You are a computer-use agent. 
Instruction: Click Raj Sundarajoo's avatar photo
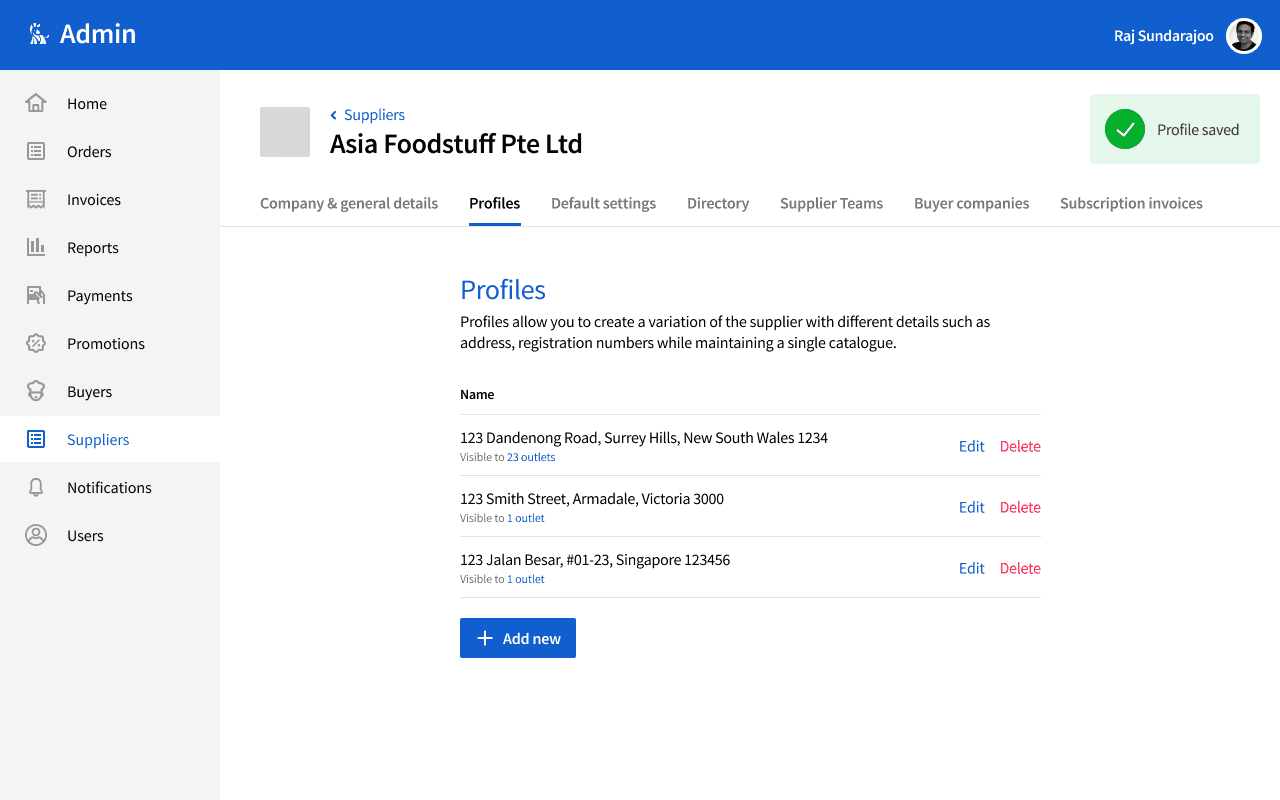[1243, 36]
